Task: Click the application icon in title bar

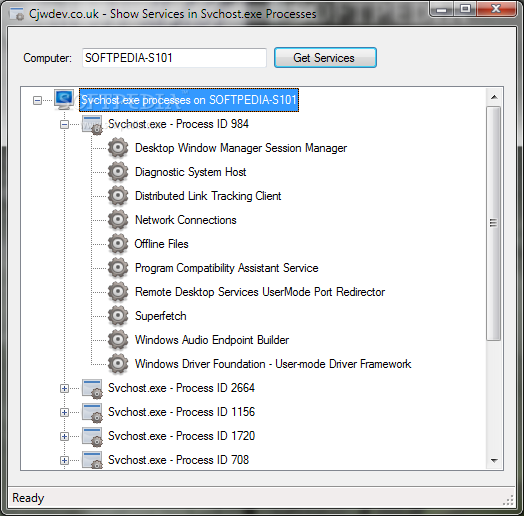Action: click(16, 14)
